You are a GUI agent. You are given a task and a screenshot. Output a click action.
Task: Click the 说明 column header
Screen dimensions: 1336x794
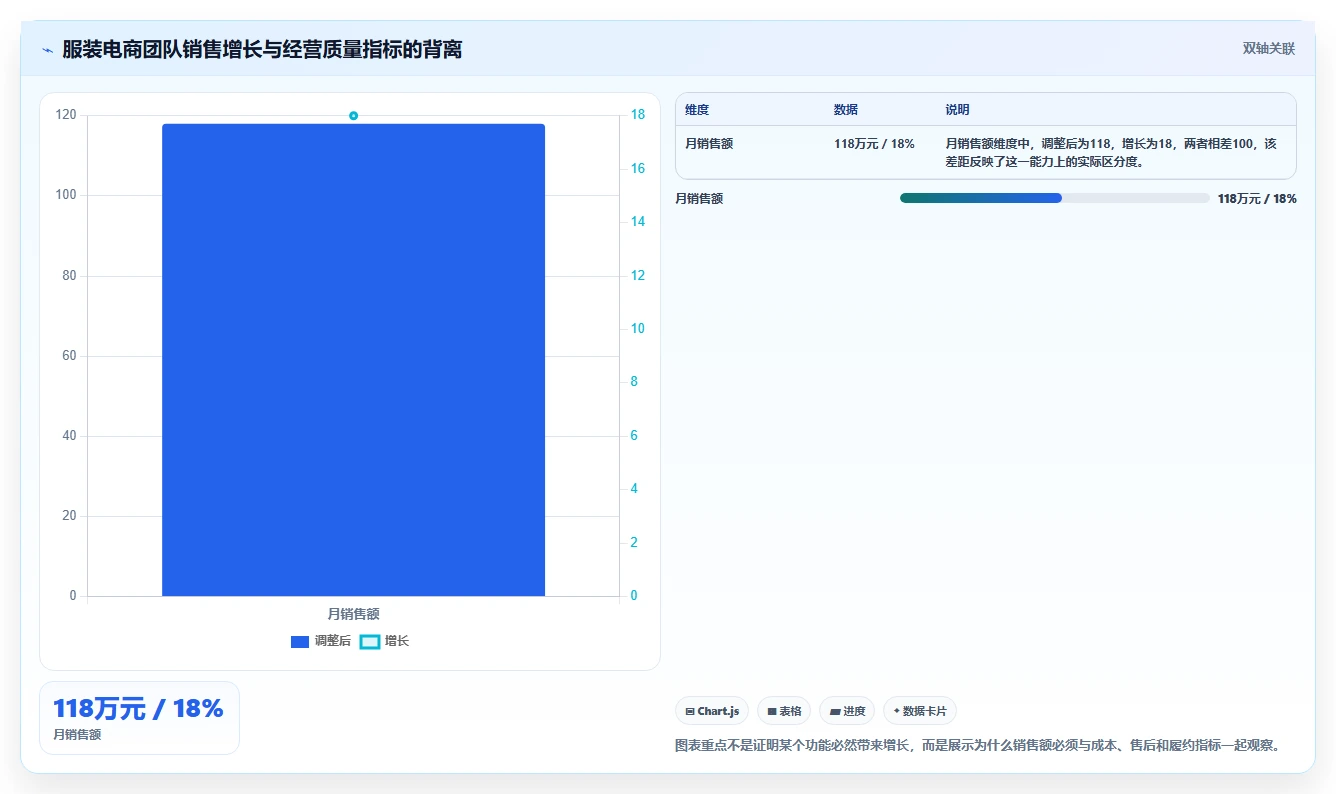tap(957, 110)
